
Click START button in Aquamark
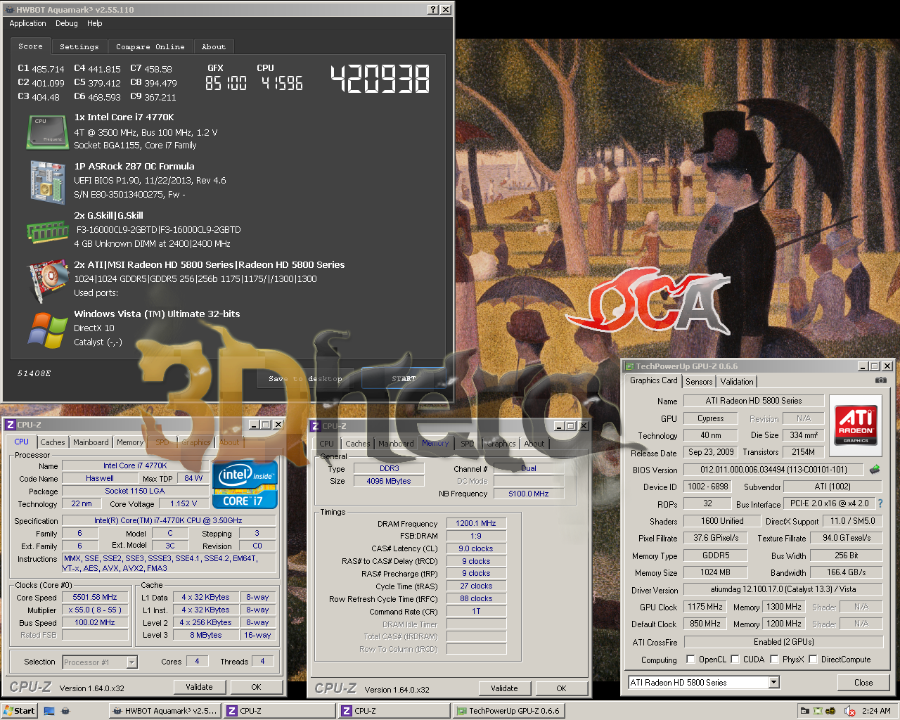click(404, 378)
